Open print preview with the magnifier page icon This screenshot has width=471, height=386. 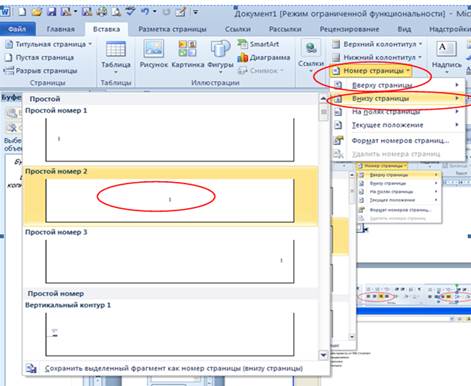pos(116,12)
